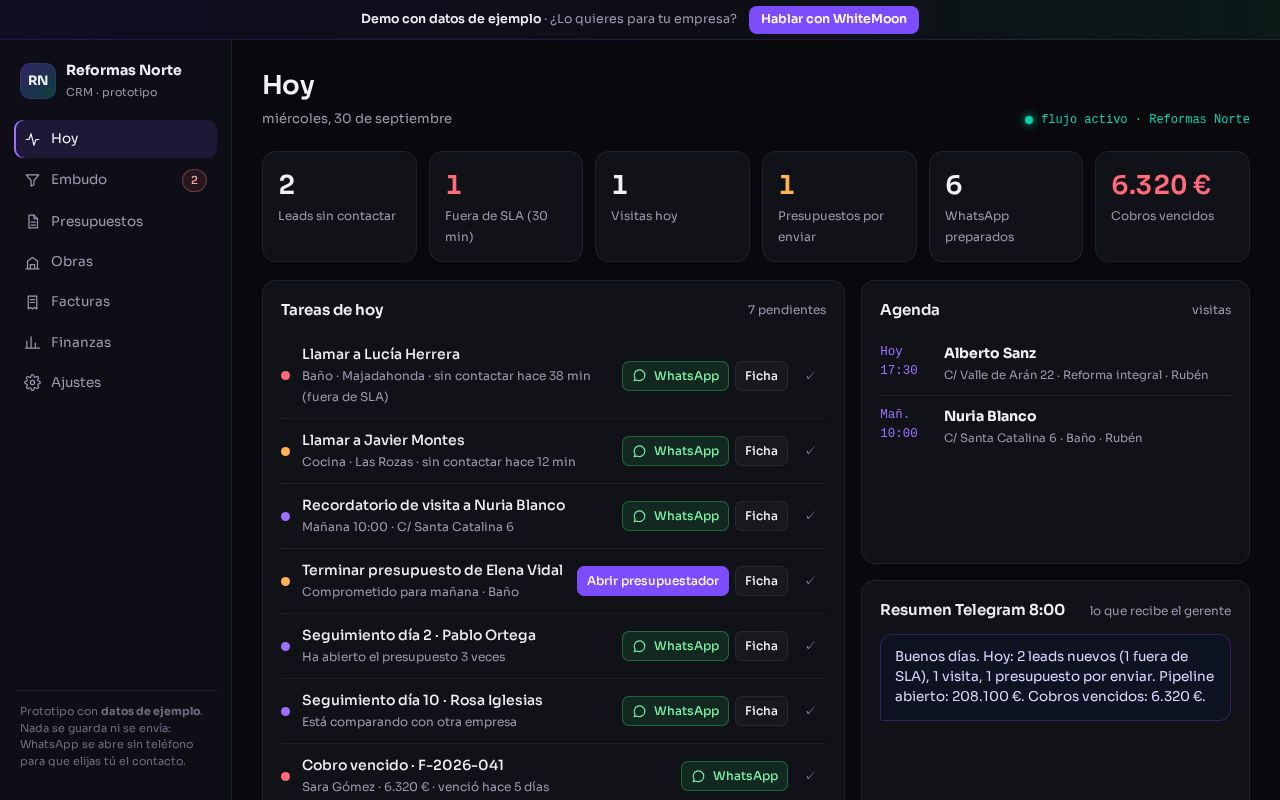
Task: Open WhatsApp for Lucía Herrera
Action: pyautogui.click(x=675, y=376)
